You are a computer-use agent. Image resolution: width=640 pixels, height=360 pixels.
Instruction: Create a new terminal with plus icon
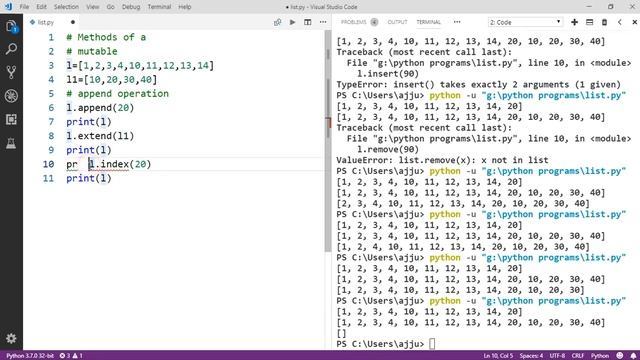tap(574, 22)
